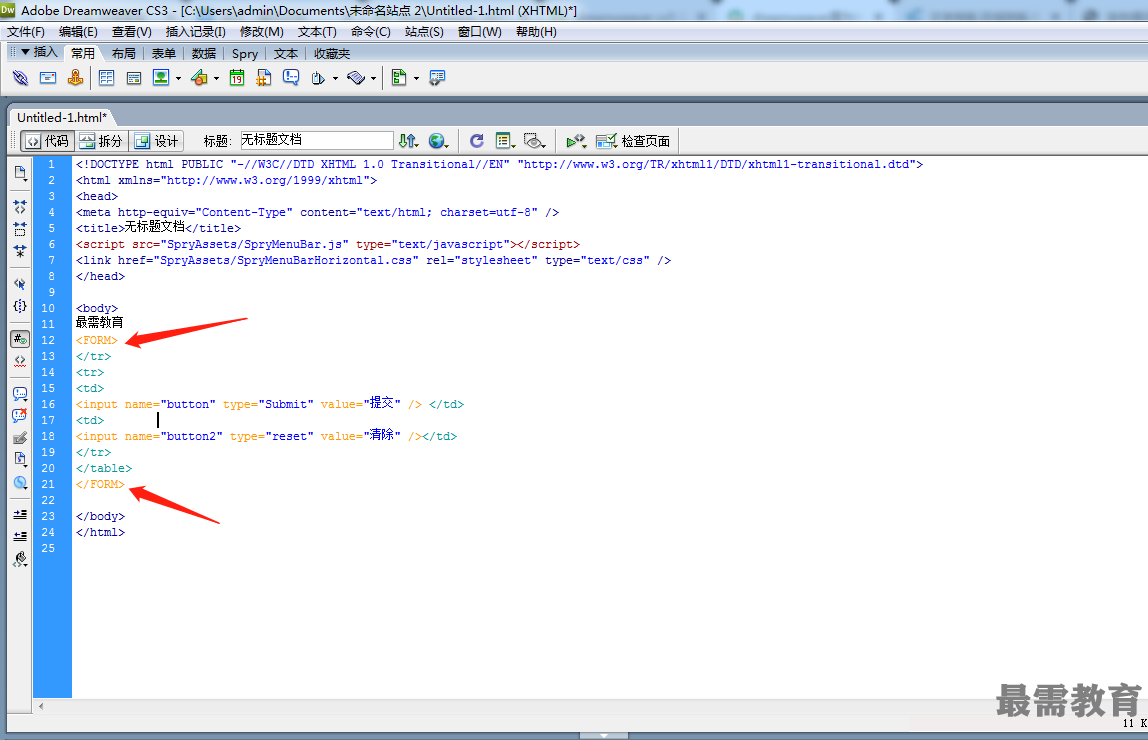Remove the comment from code
Viewport: 1148px width, 740px height.
click(x=20, y=416)
